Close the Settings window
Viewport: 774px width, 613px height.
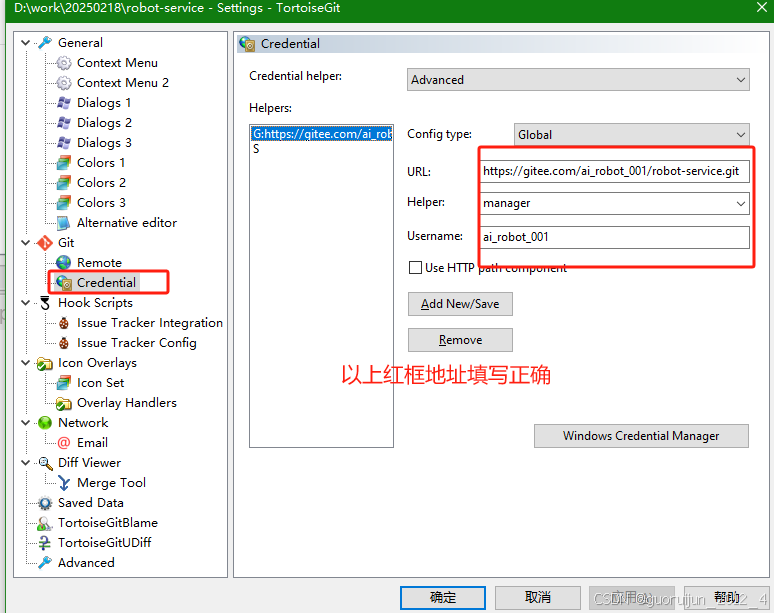(x=762, y=7)
